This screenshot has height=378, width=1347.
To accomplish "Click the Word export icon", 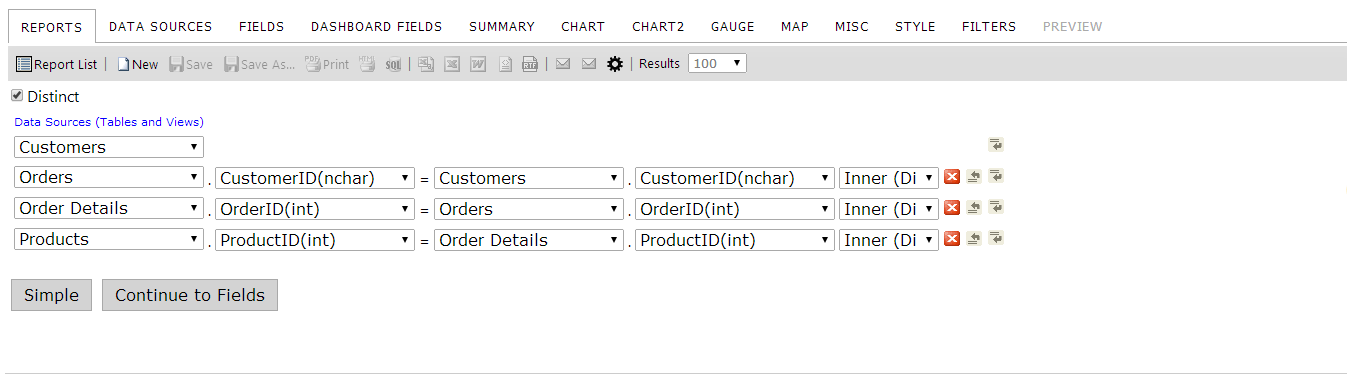I will click(478, 64).
